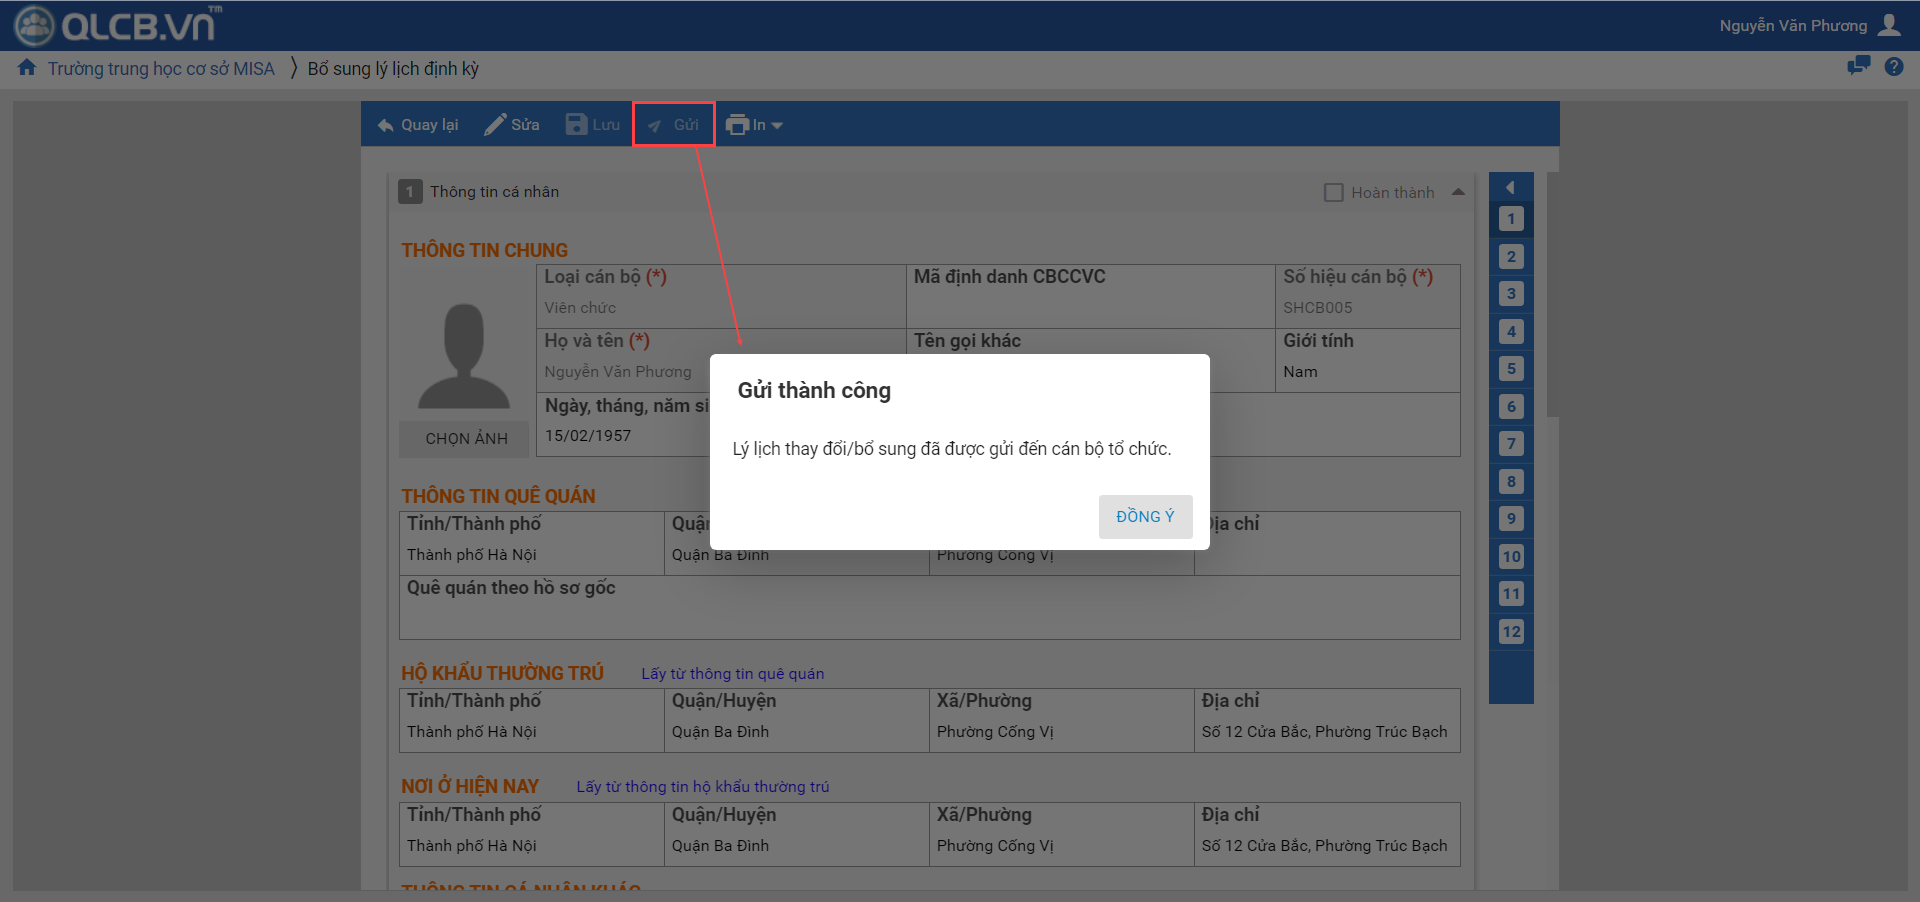Click the Lưu save disk icon
This screenshot has width=1920, height=902.
click(577, 124)
